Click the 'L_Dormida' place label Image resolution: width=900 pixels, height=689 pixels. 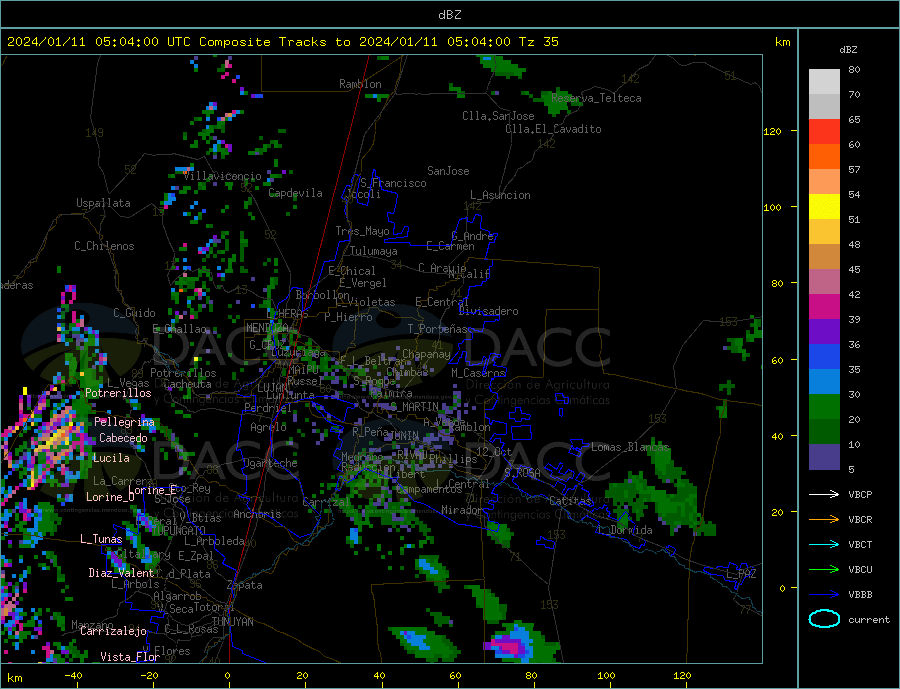(626, 529)
